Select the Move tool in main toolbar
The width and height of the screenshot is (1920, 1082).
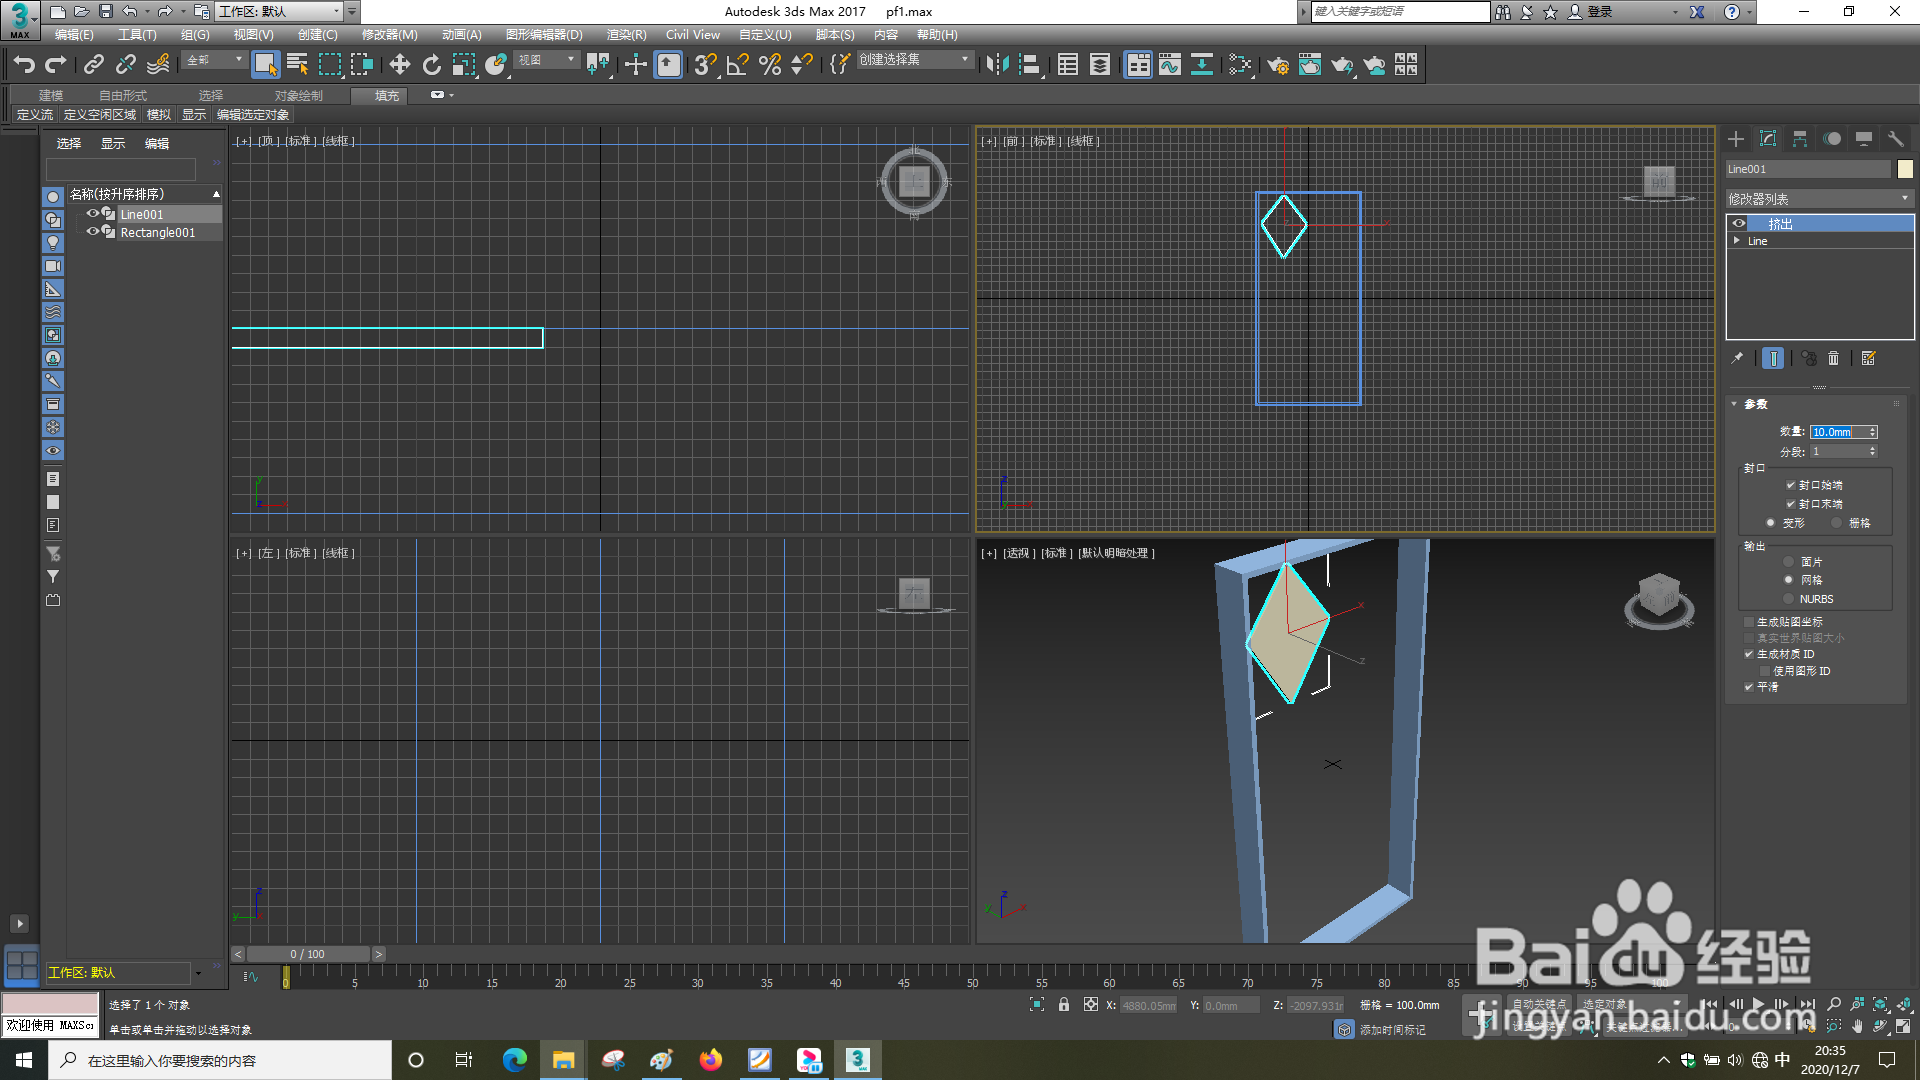(399, 65)
